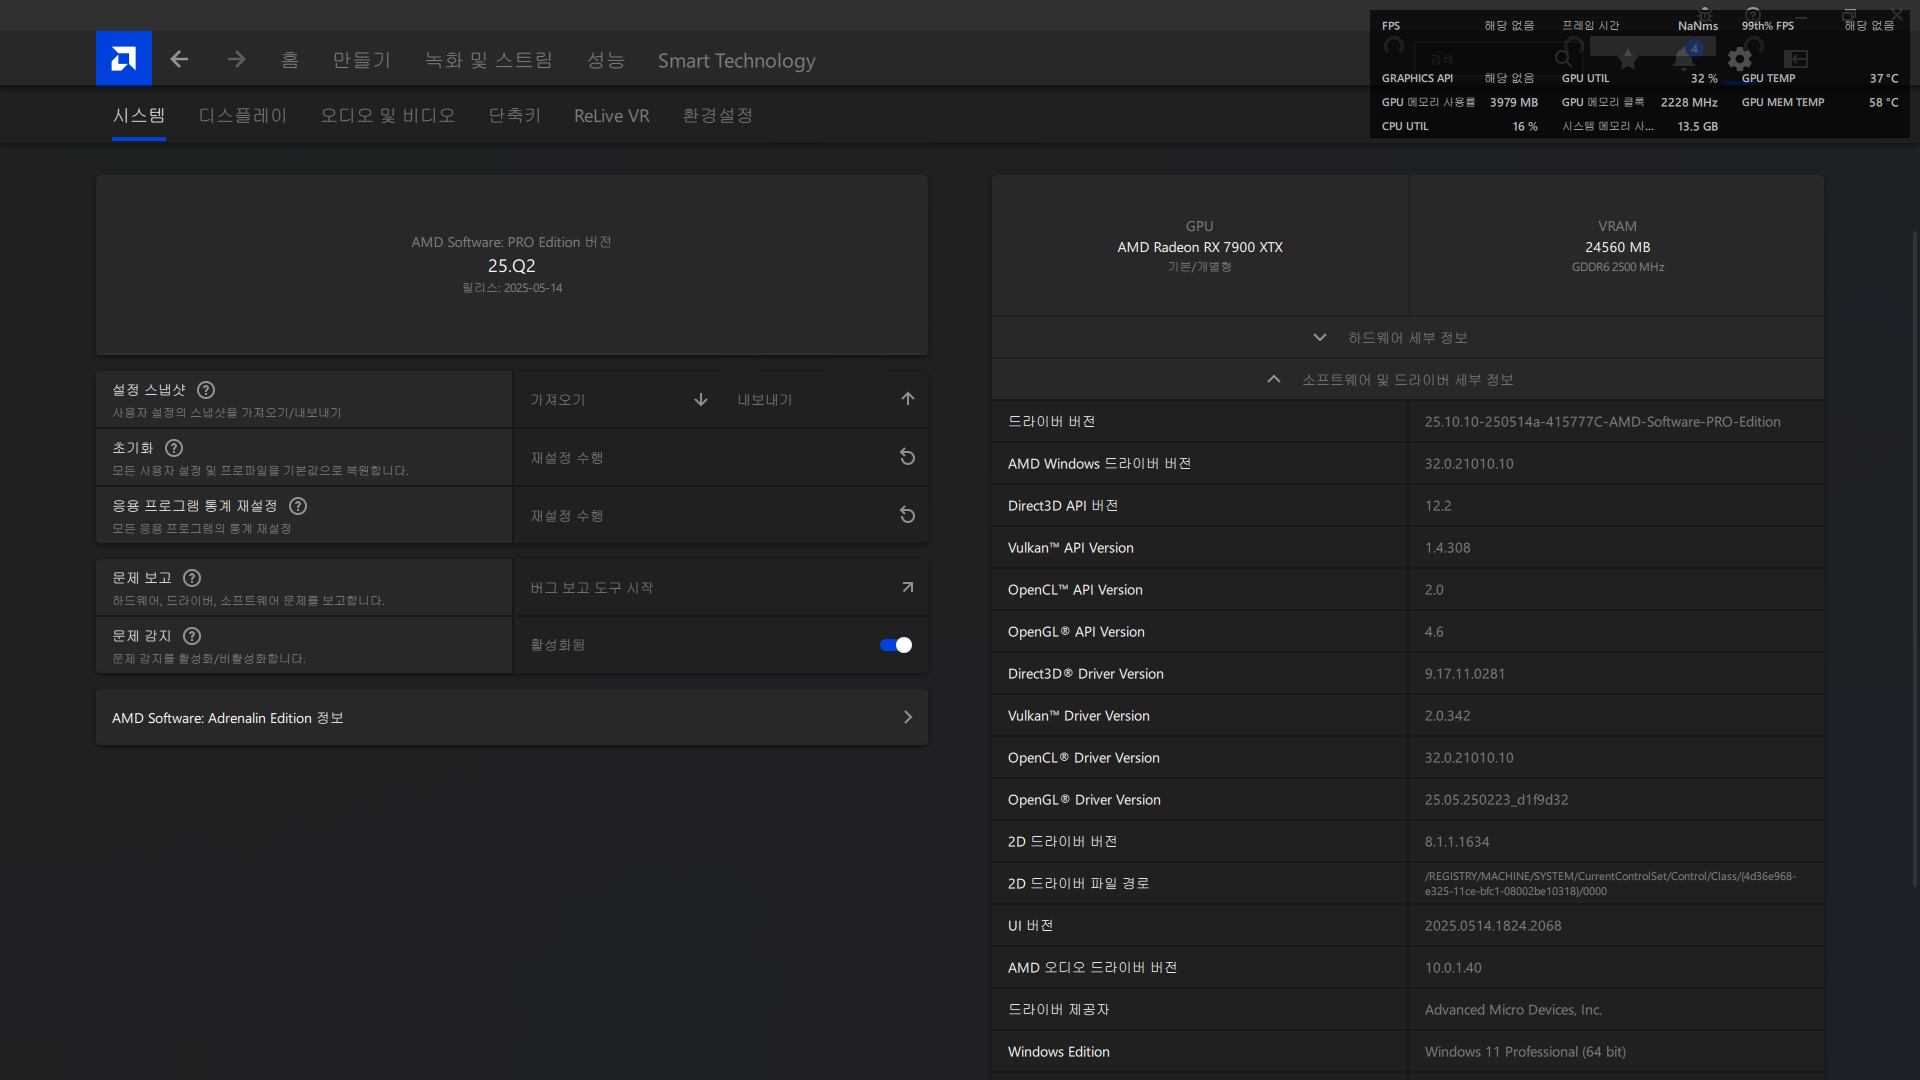Switch to the ReLive VR tab
Viewport: 1920px width, 1080px height.
612,116
